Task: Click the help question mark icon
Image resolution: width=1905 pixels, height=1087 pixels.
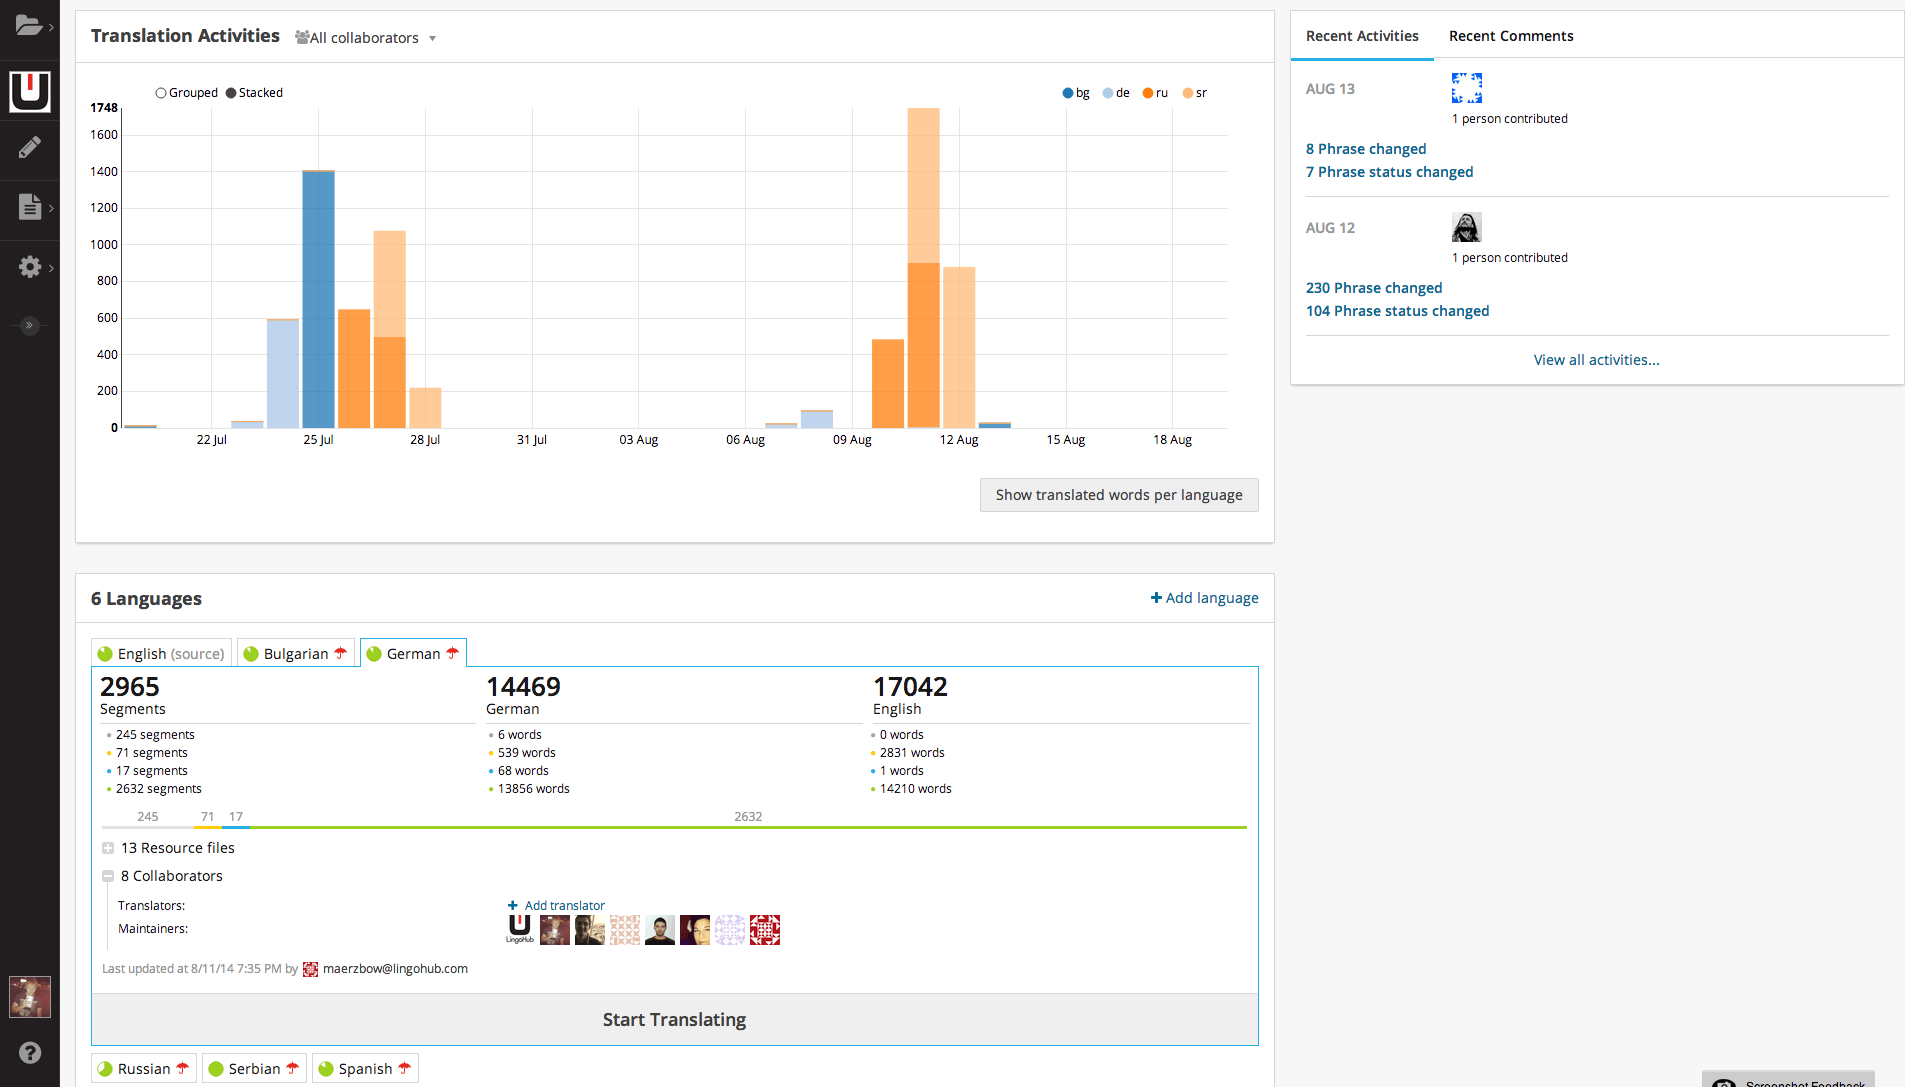Action: click(x=30, y=1052)
